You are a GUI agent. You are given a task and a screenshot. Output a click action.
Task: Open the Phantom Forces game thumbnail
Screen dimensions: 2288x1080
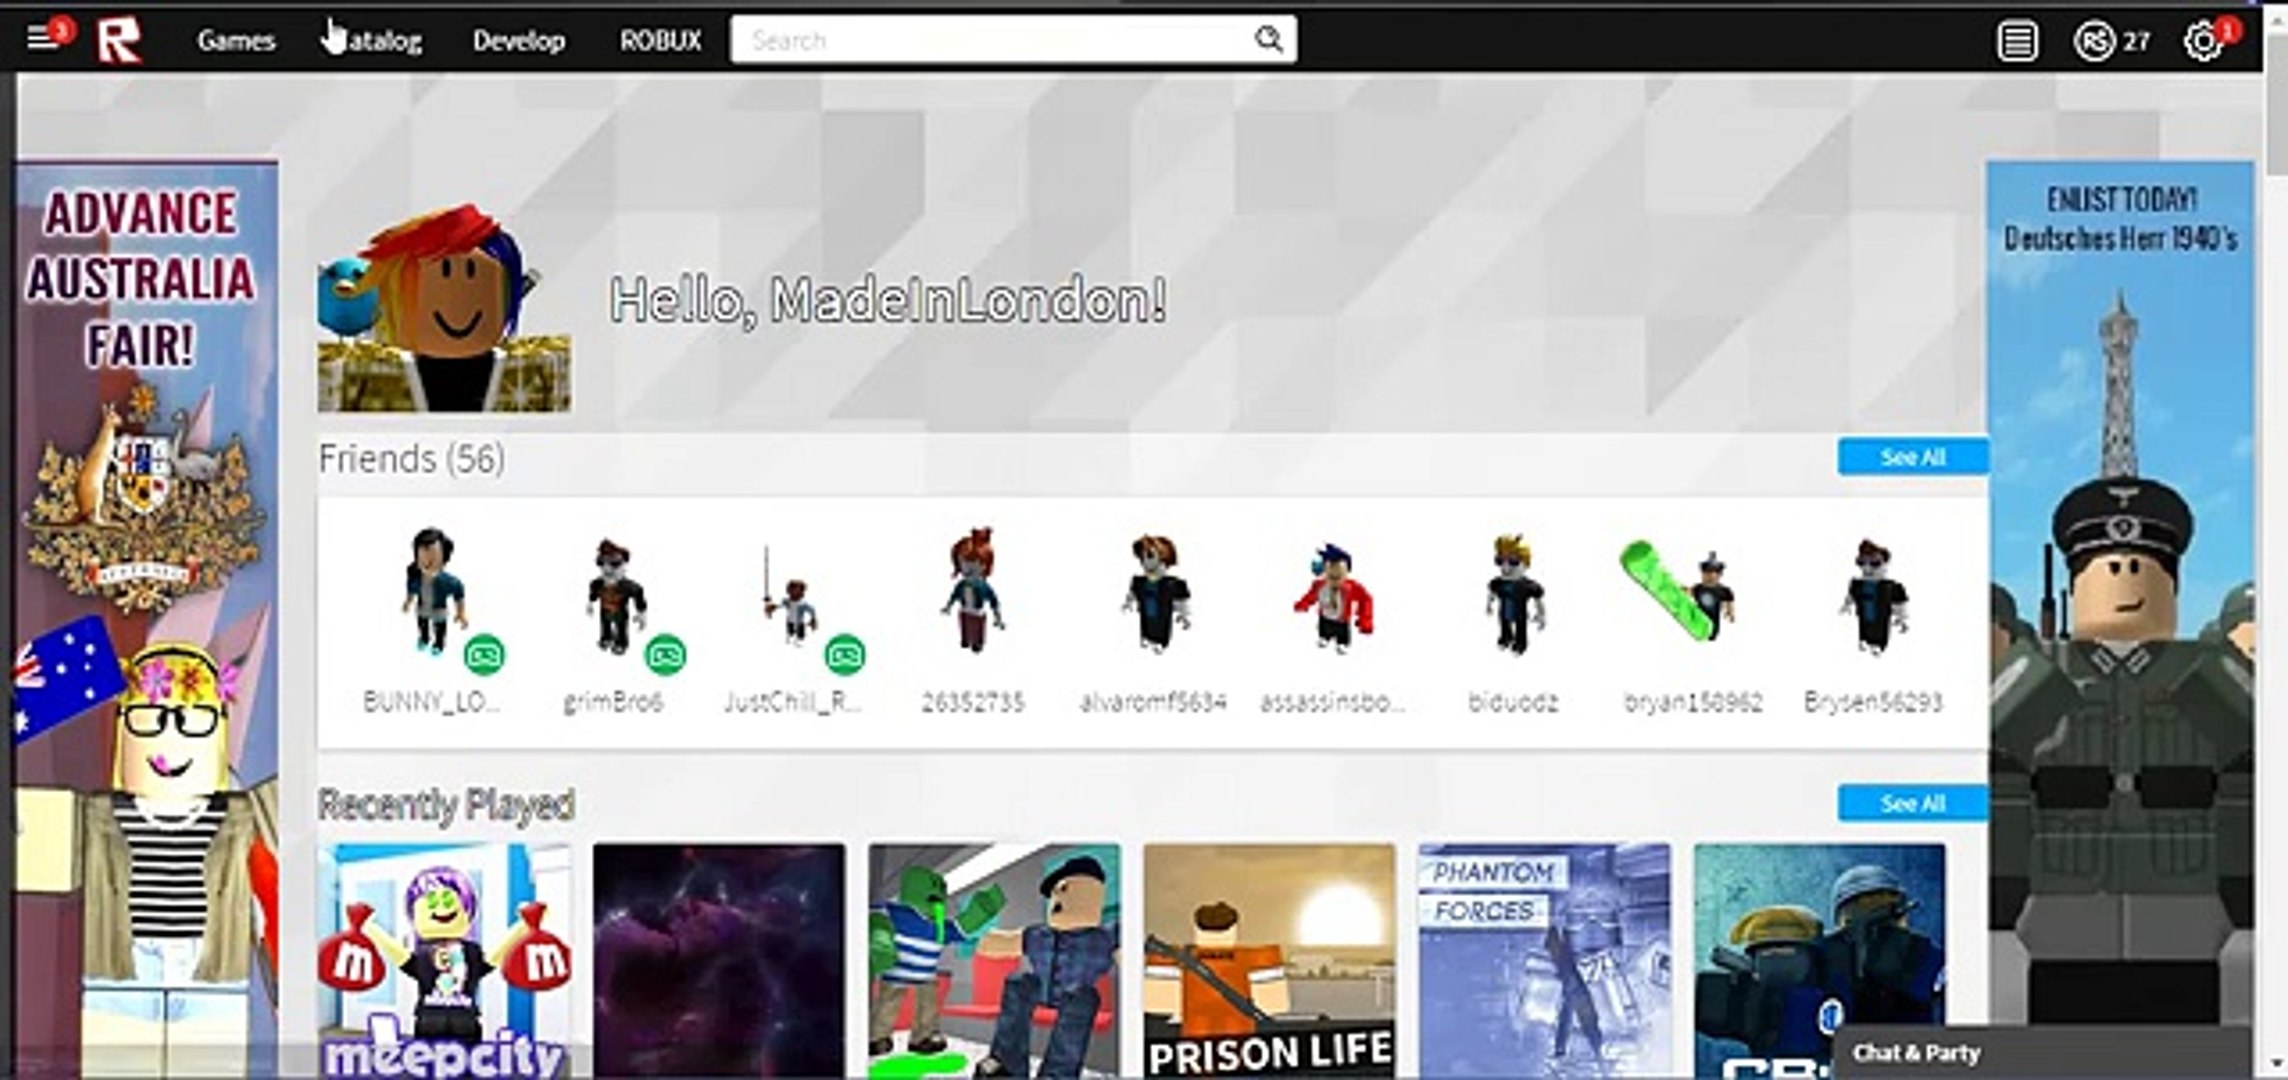click(x=1544, y=960)
